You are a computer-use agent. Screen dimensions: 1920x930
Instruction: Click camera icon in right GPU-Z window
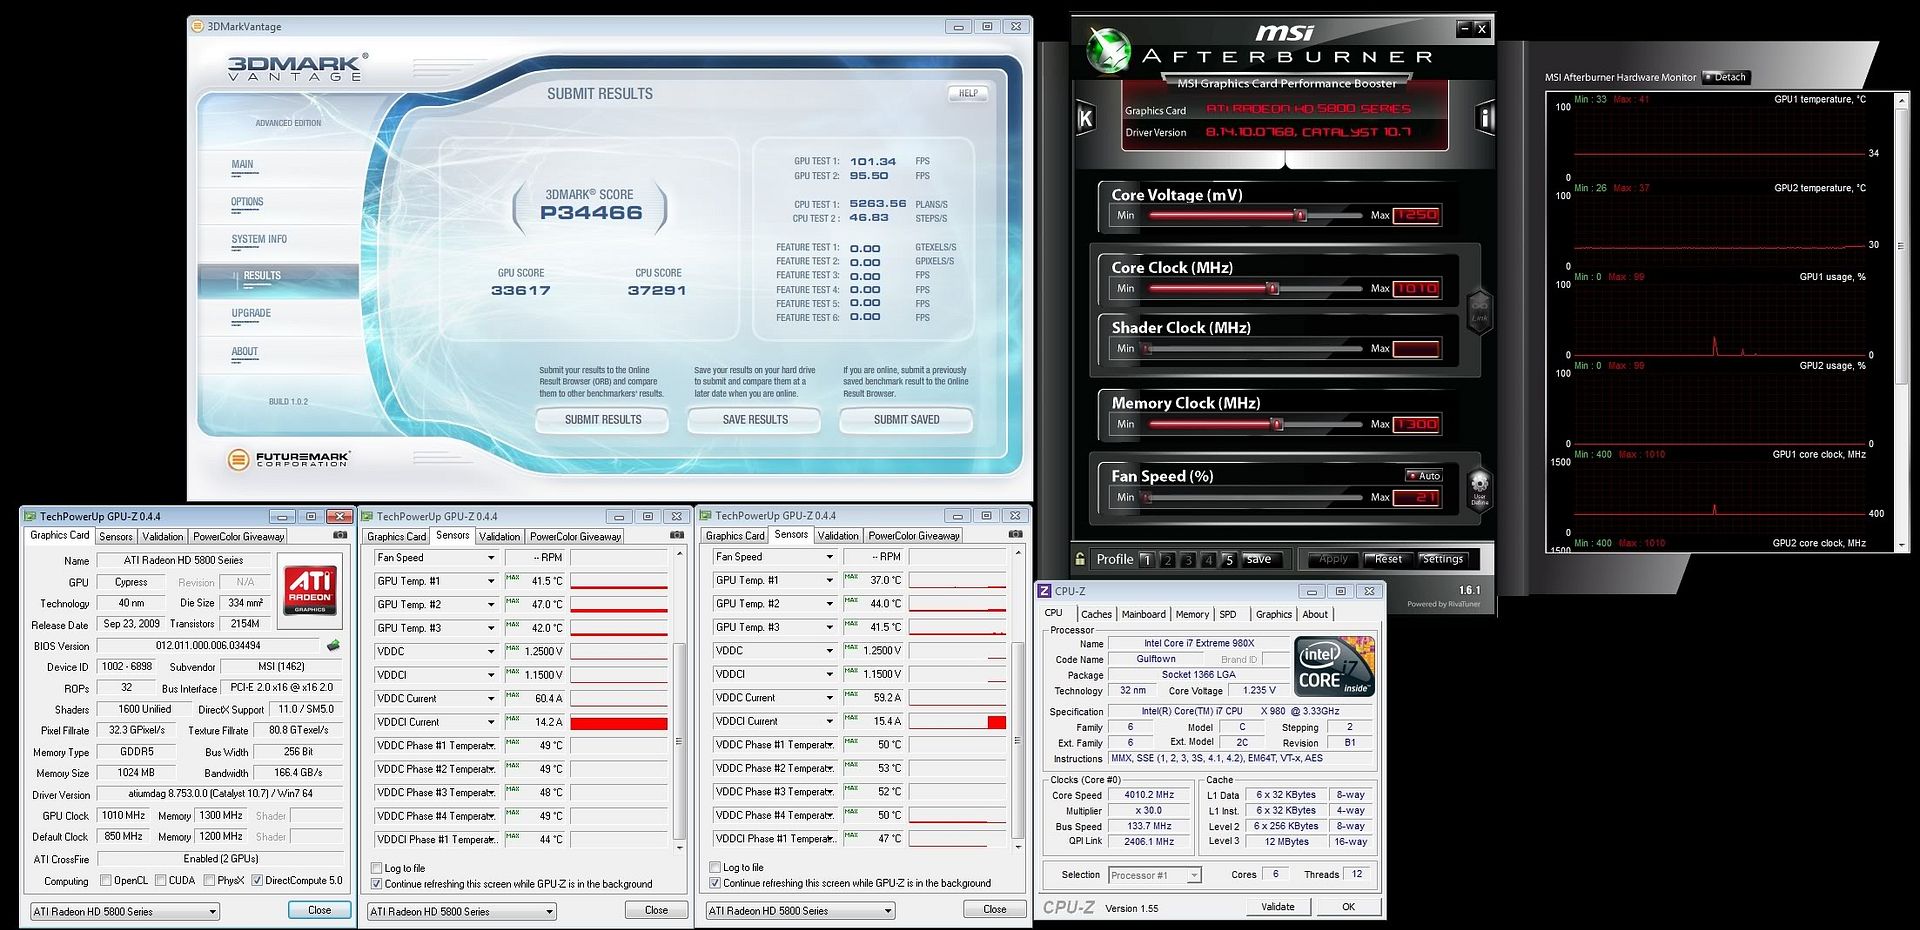pos(1016,535)
